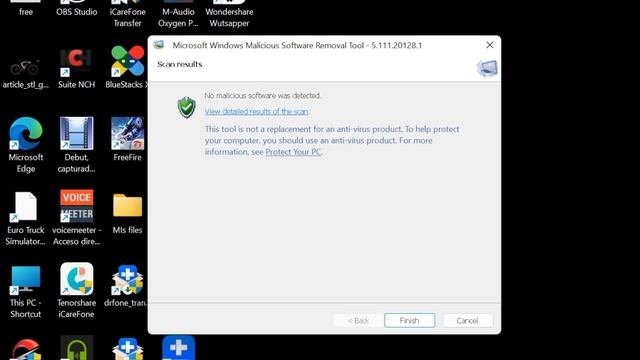Select the article_stl_g... bicycle icon

pos(25,68)
